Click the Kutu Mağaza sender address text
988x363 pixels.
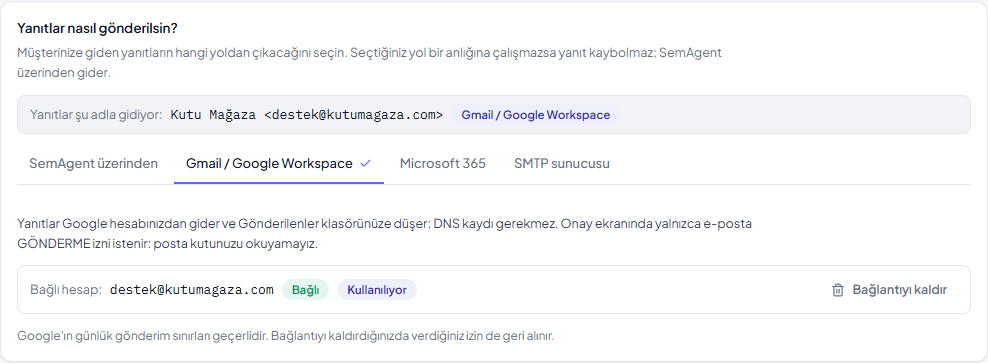click(307, 115)
